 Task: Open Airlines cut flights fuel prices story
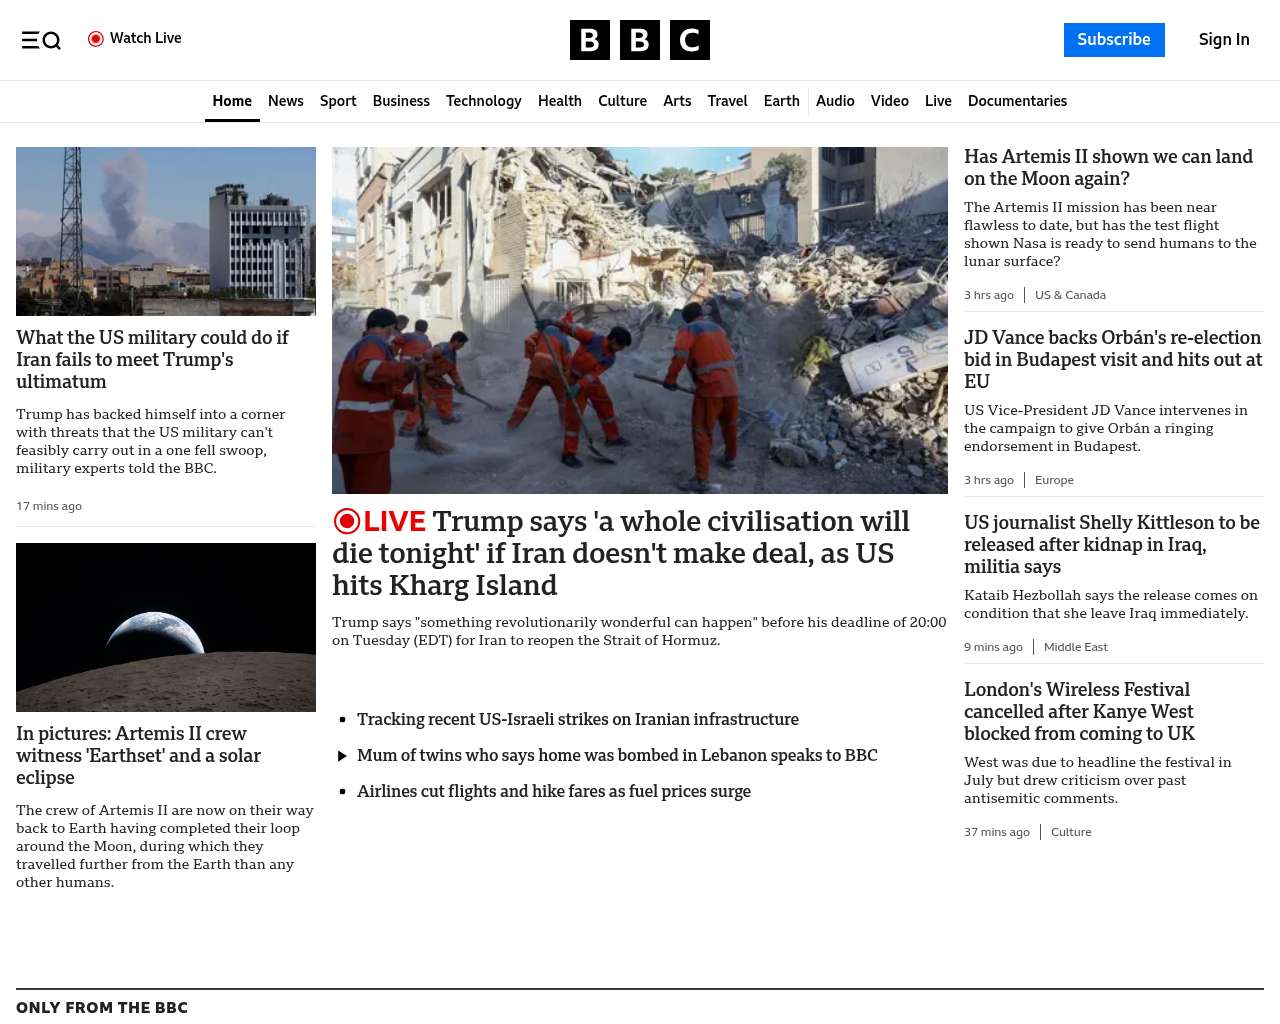point(553,791)
